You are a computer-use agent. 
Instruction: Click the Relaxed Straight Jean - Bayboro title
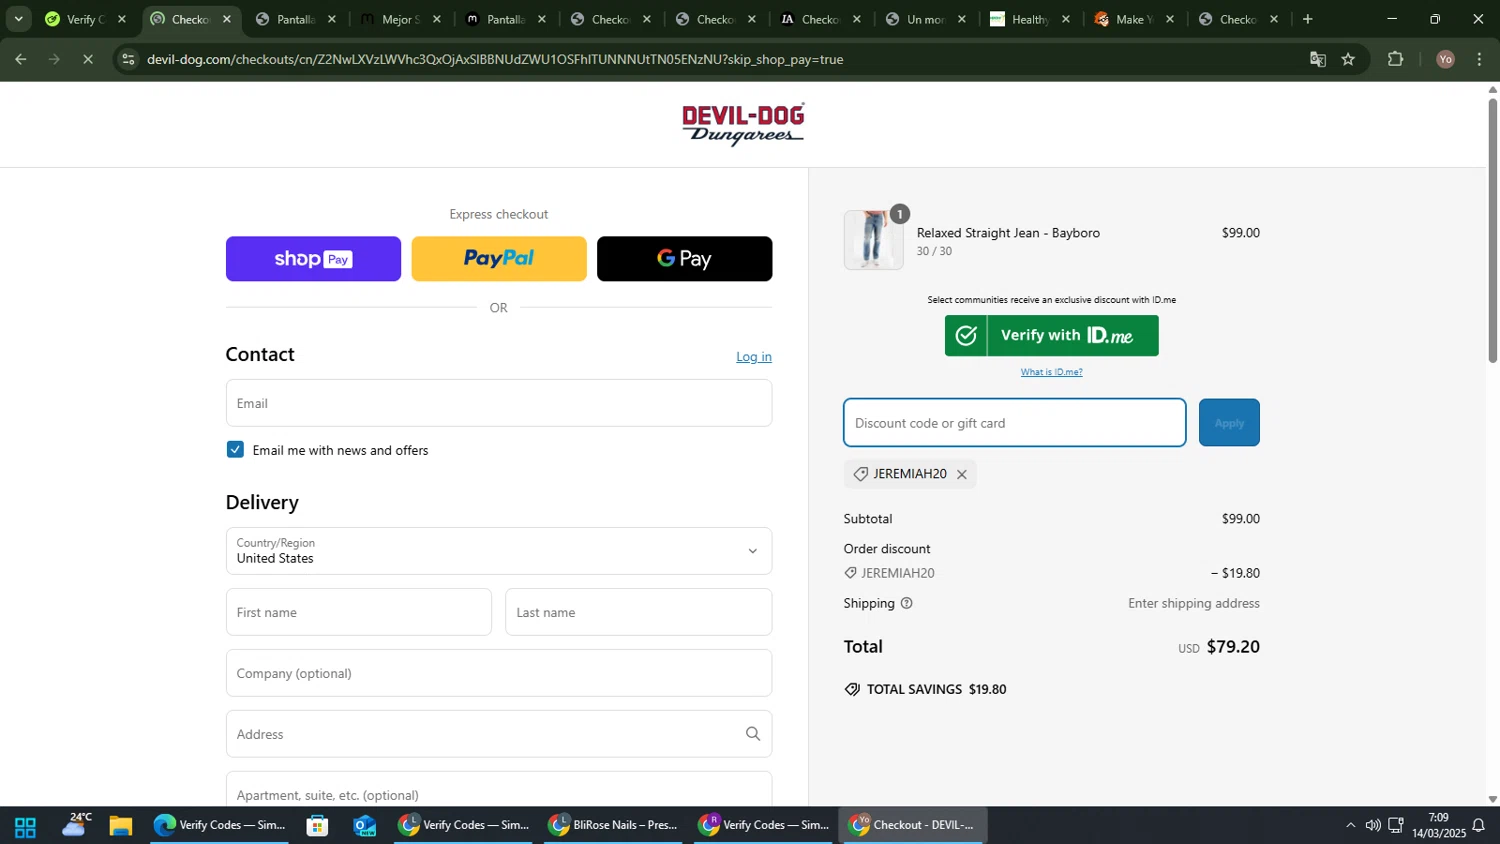point(1008,233)
